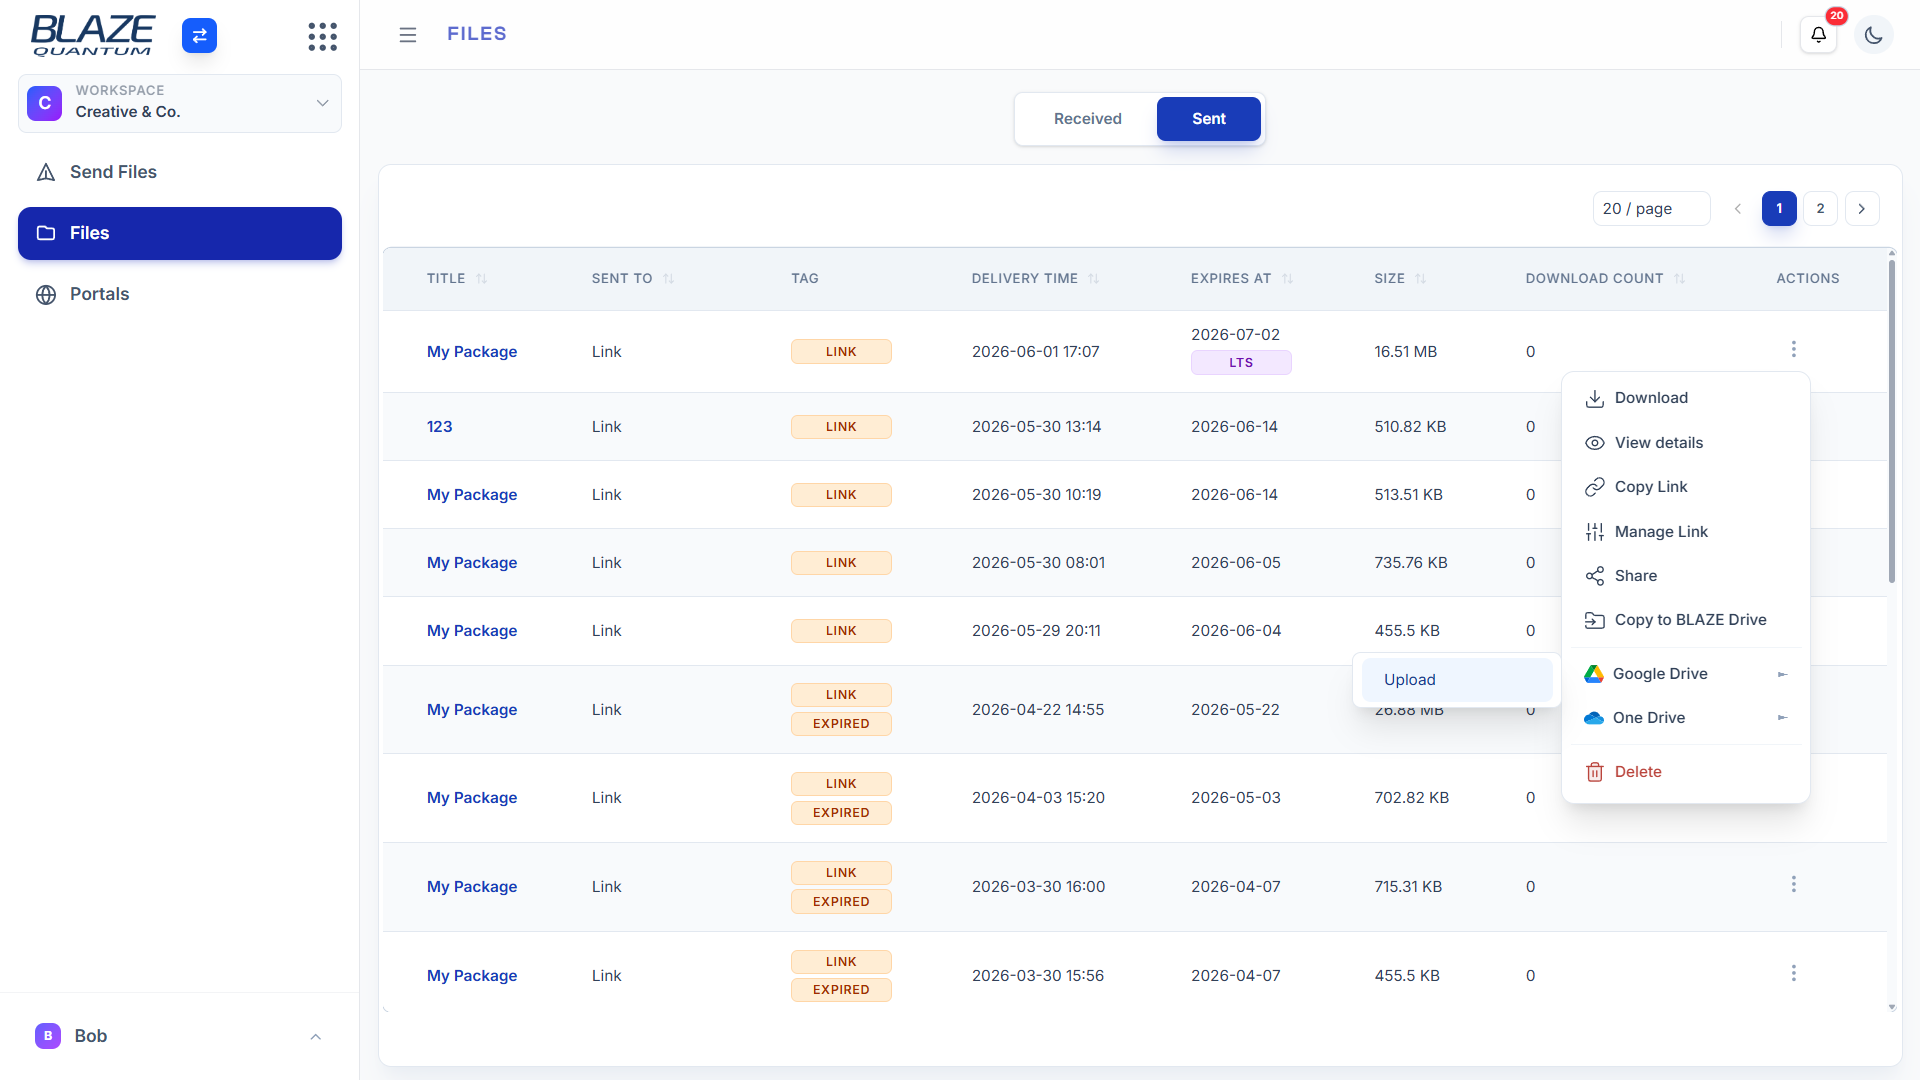This screenshot has width=1920, height=1080.
Task: Choose Delete from the actions menu
Action: [x=1686, y=772]
